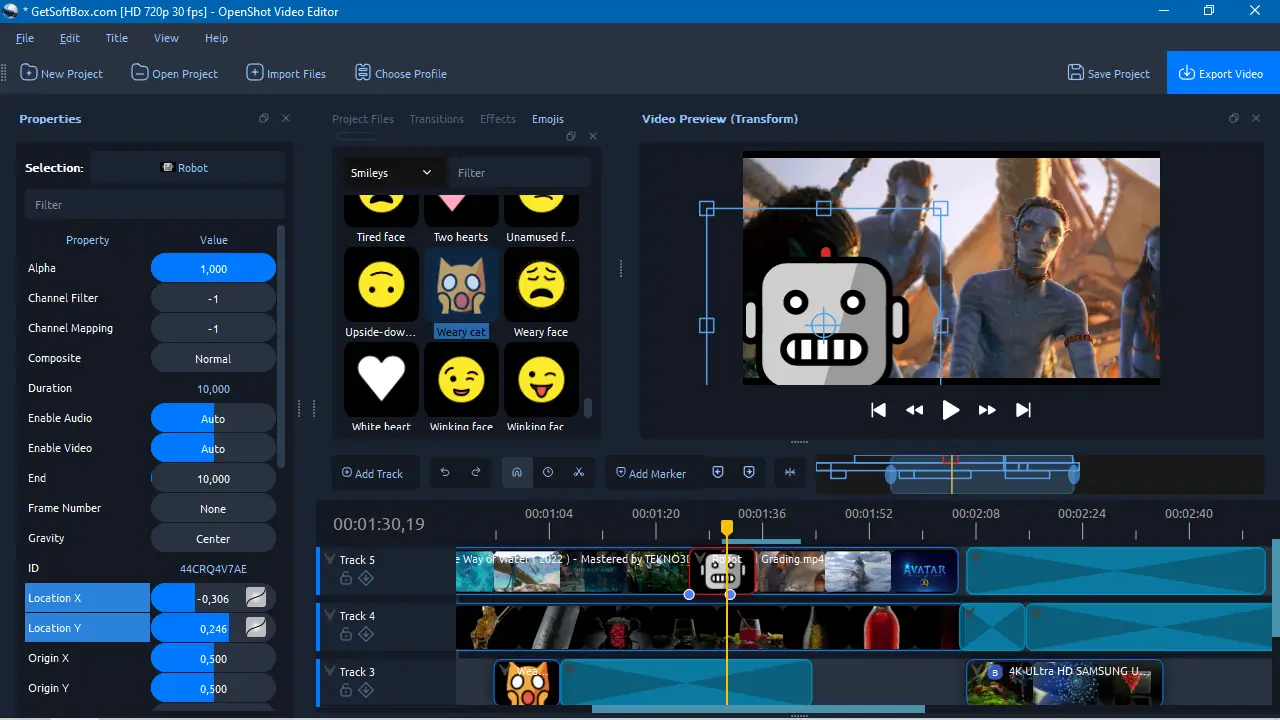Viewport: 1280px width, 720px height.
Task: Lock Track 4
Action: [346, 633]
